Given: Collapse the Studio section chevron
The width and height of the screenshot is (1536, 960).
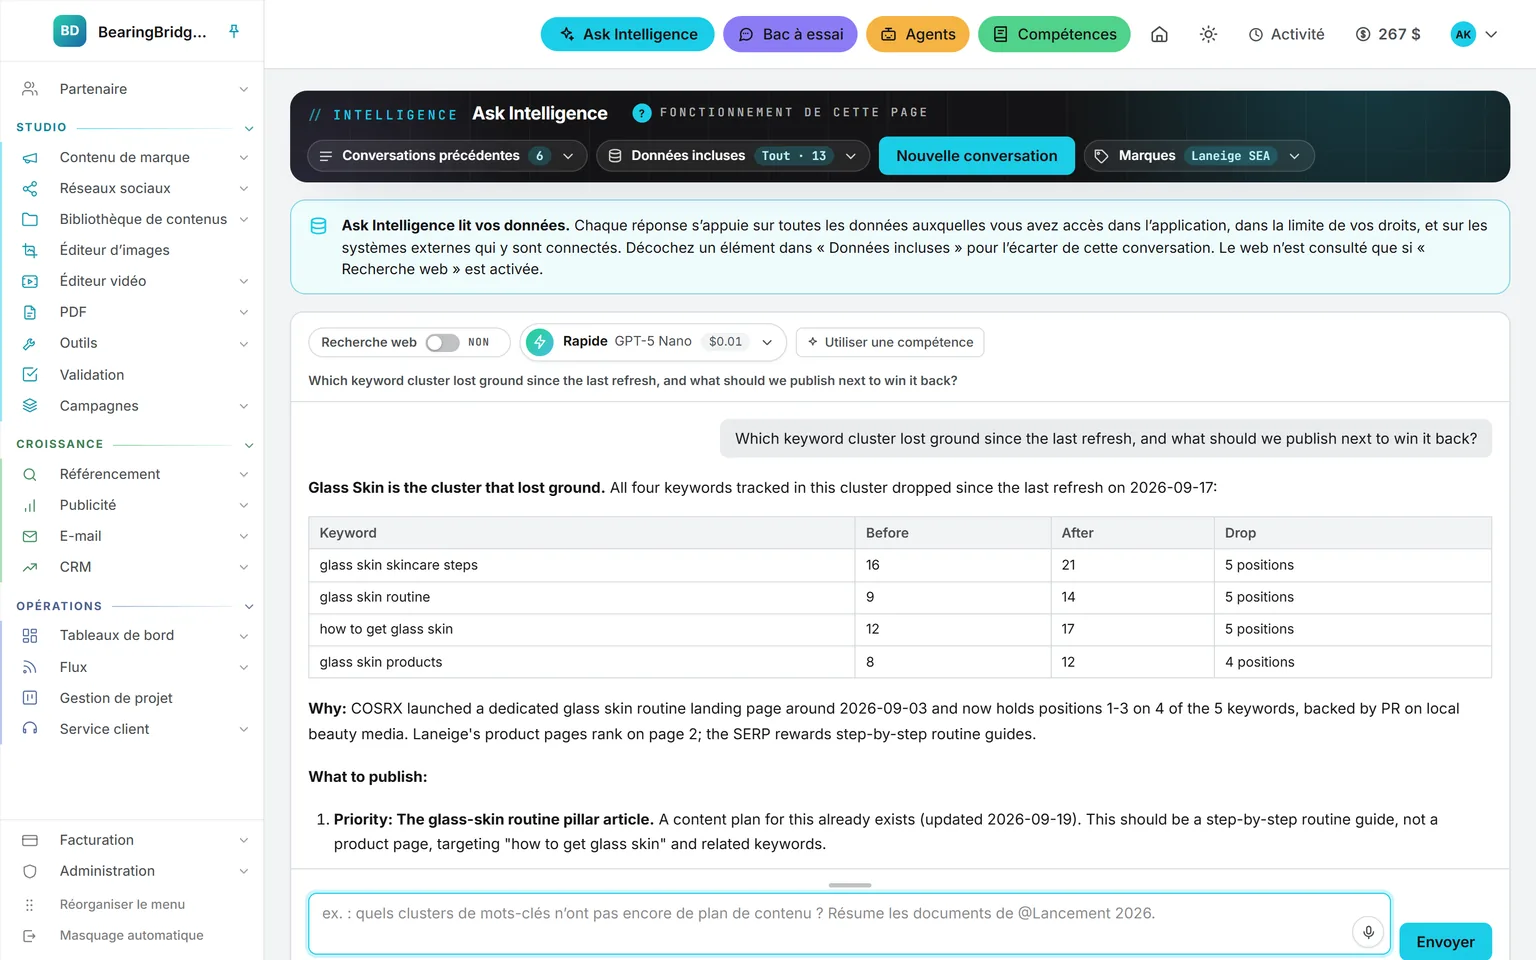Looking at the screenshot, I should click(x=249, y=128).
